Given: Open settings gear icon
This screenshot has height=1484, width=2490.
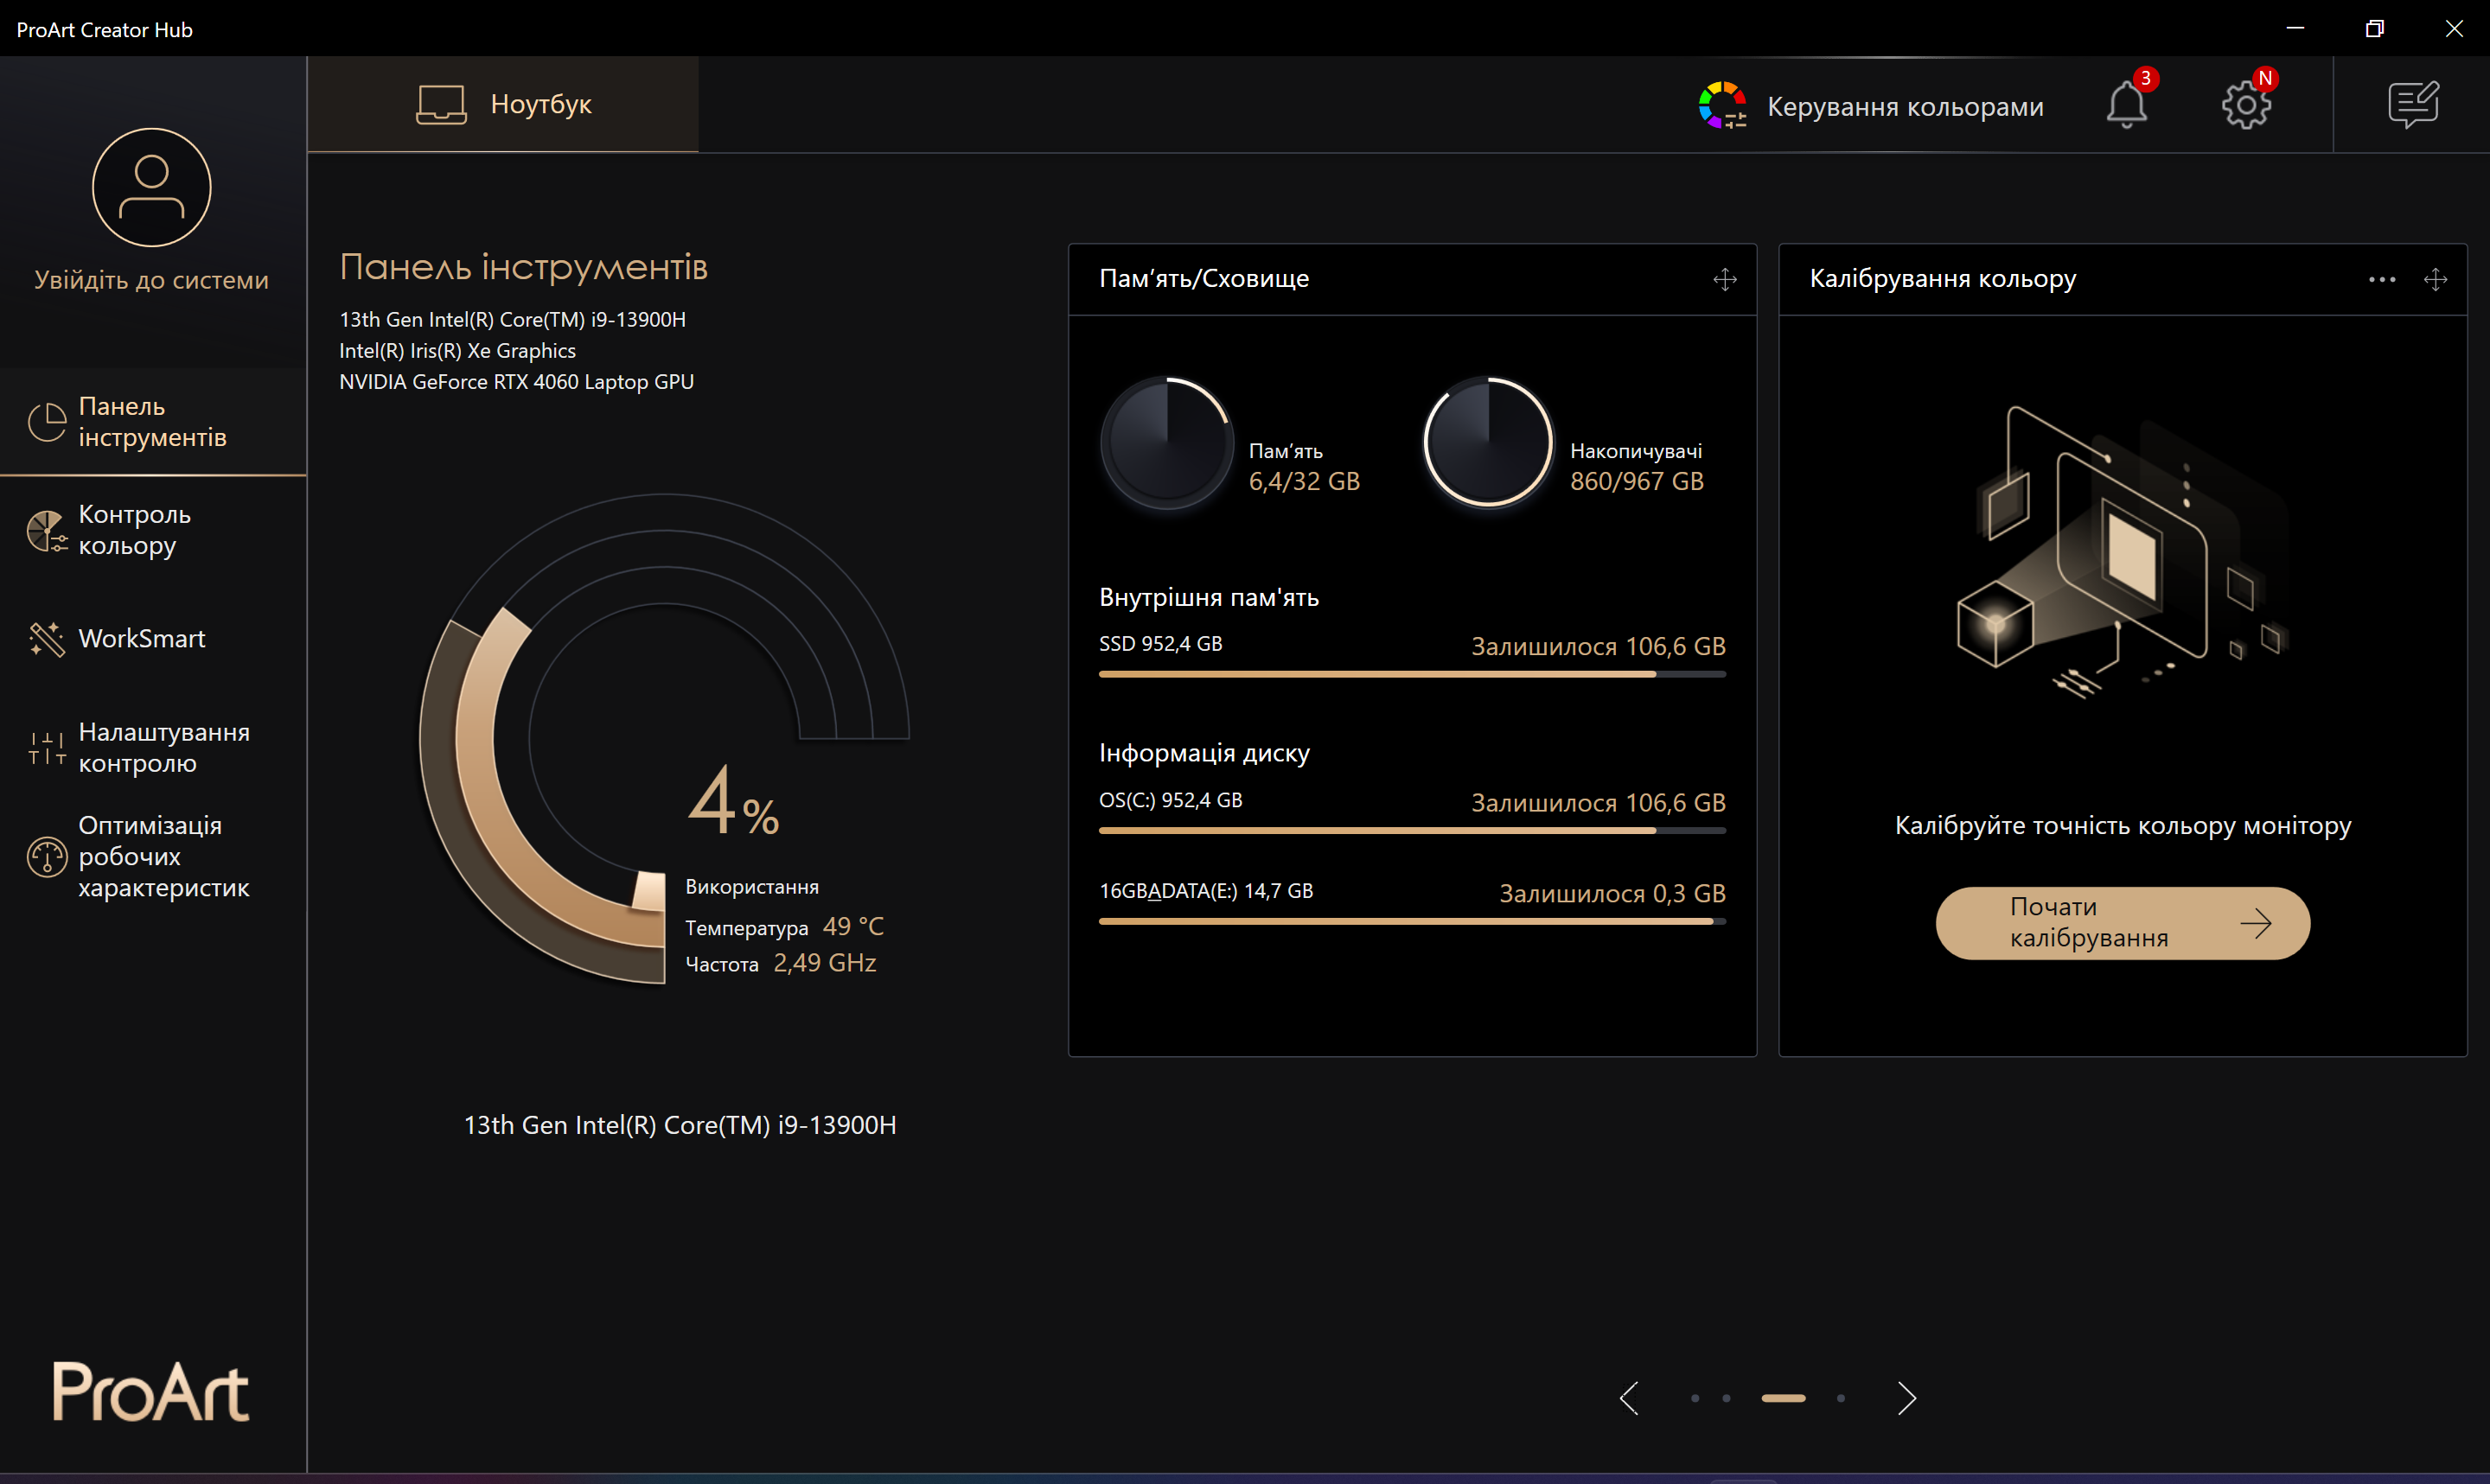Looking at the screenshot, I should tap(2245, 105).
